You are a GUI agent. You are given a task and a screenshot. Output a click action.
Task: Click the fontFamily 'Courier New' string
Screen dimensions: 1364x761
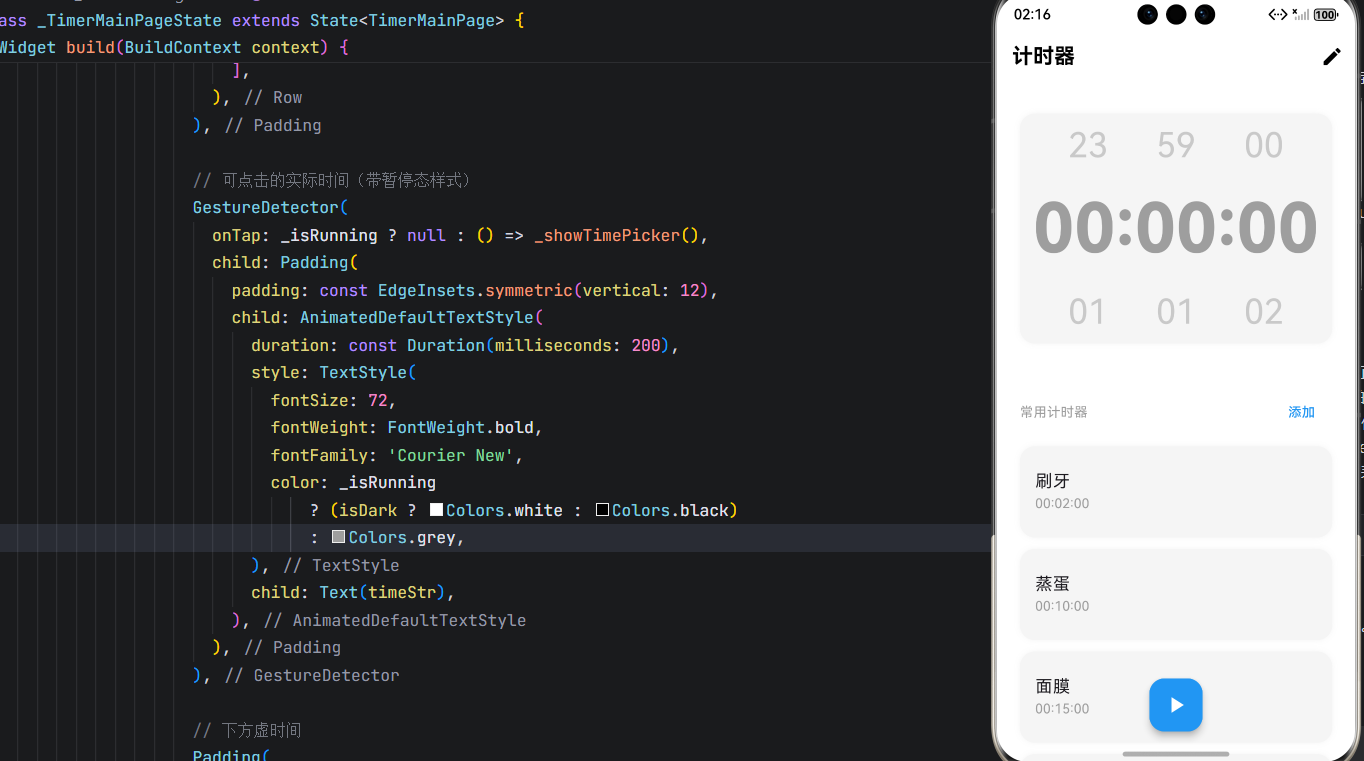451,455
